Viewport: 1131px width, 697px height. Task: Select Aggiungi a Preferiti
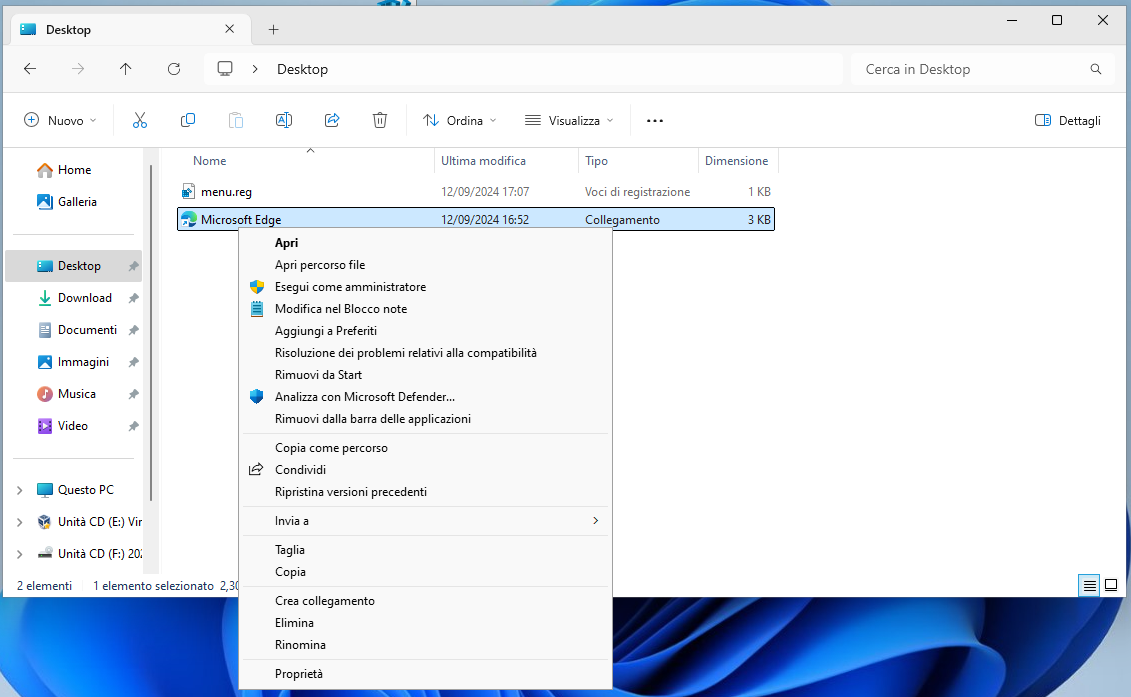pyautogui.click(x=426, y=331)
